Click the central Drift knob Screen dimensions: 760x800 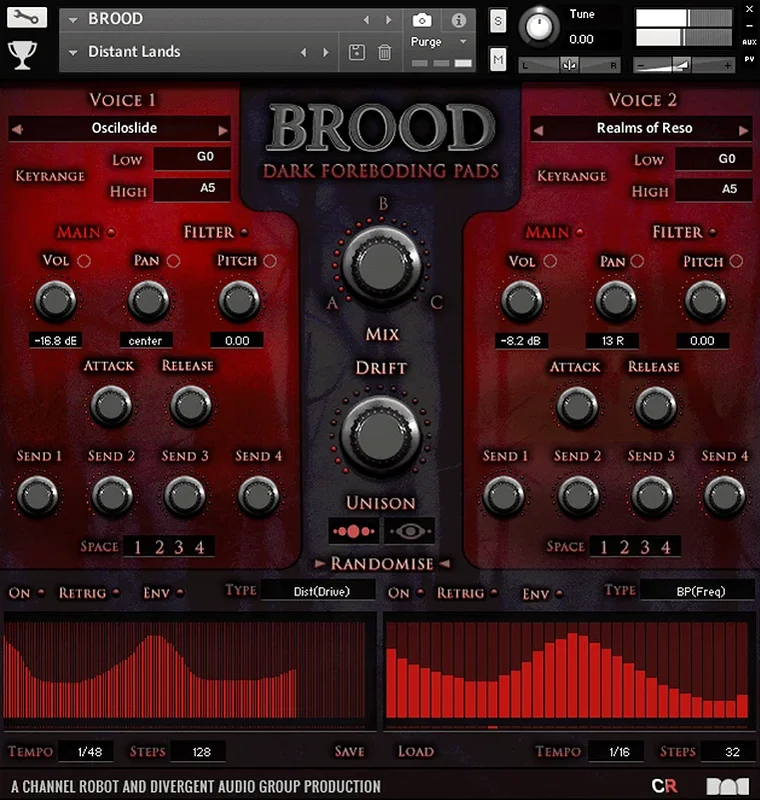pos(381,436)
